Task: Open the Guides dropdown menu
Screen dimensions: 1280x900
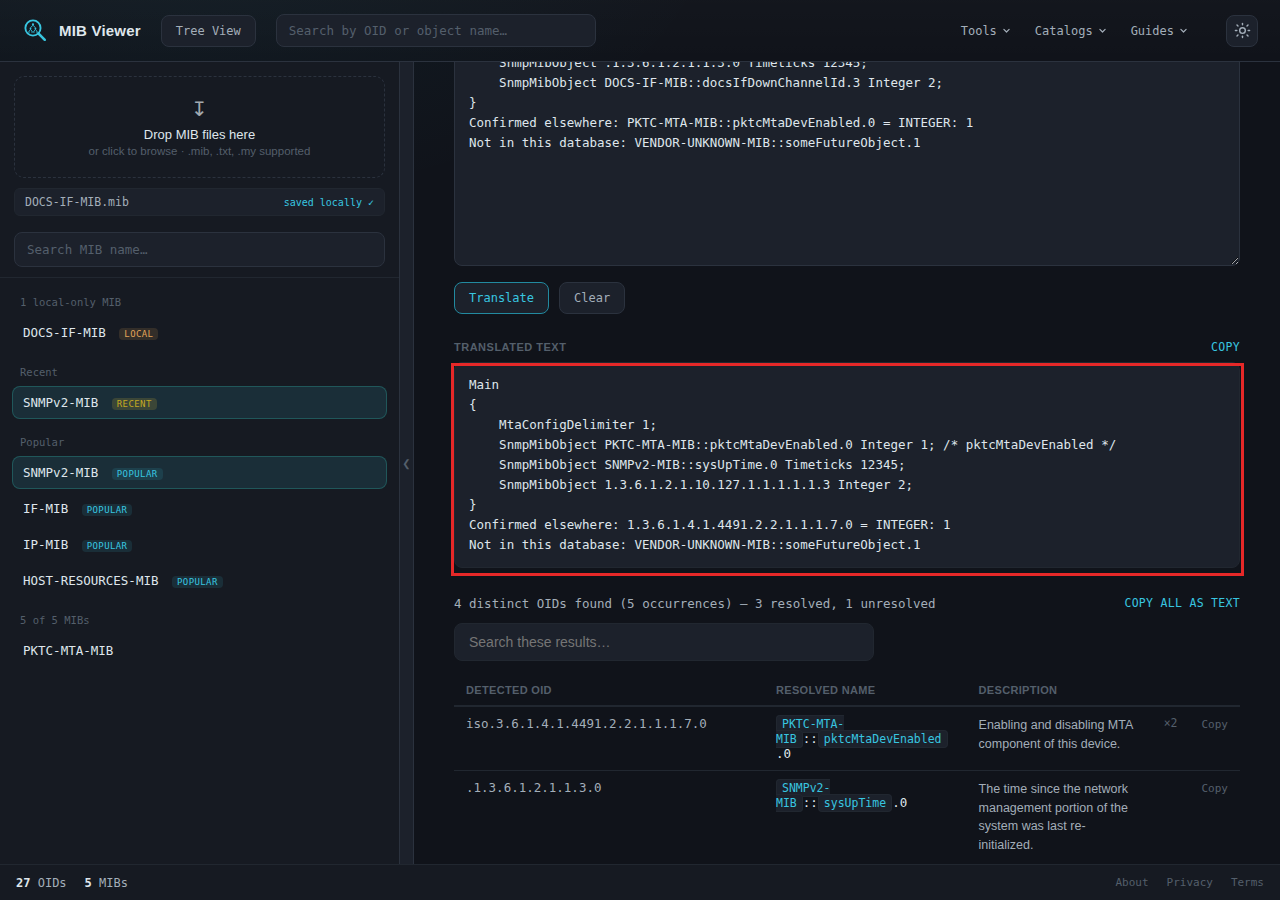Action: [1159, 31]
